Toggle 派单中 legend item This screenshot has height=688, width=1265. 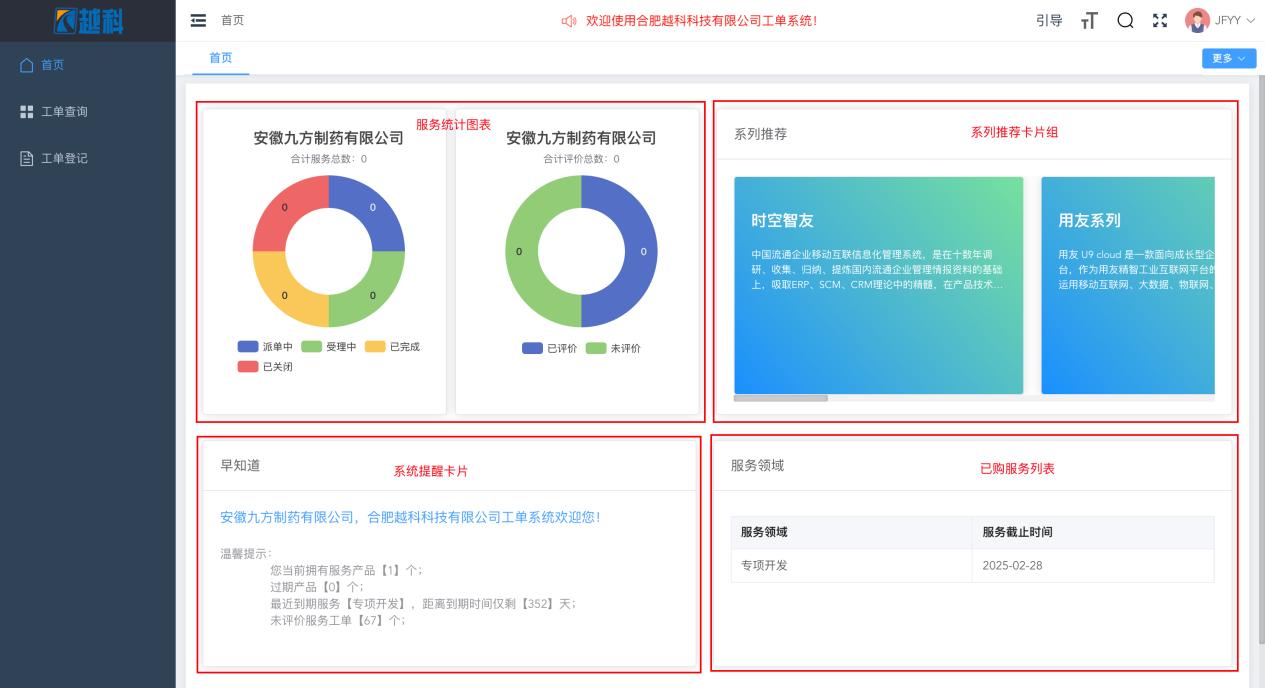pos(265,347)
